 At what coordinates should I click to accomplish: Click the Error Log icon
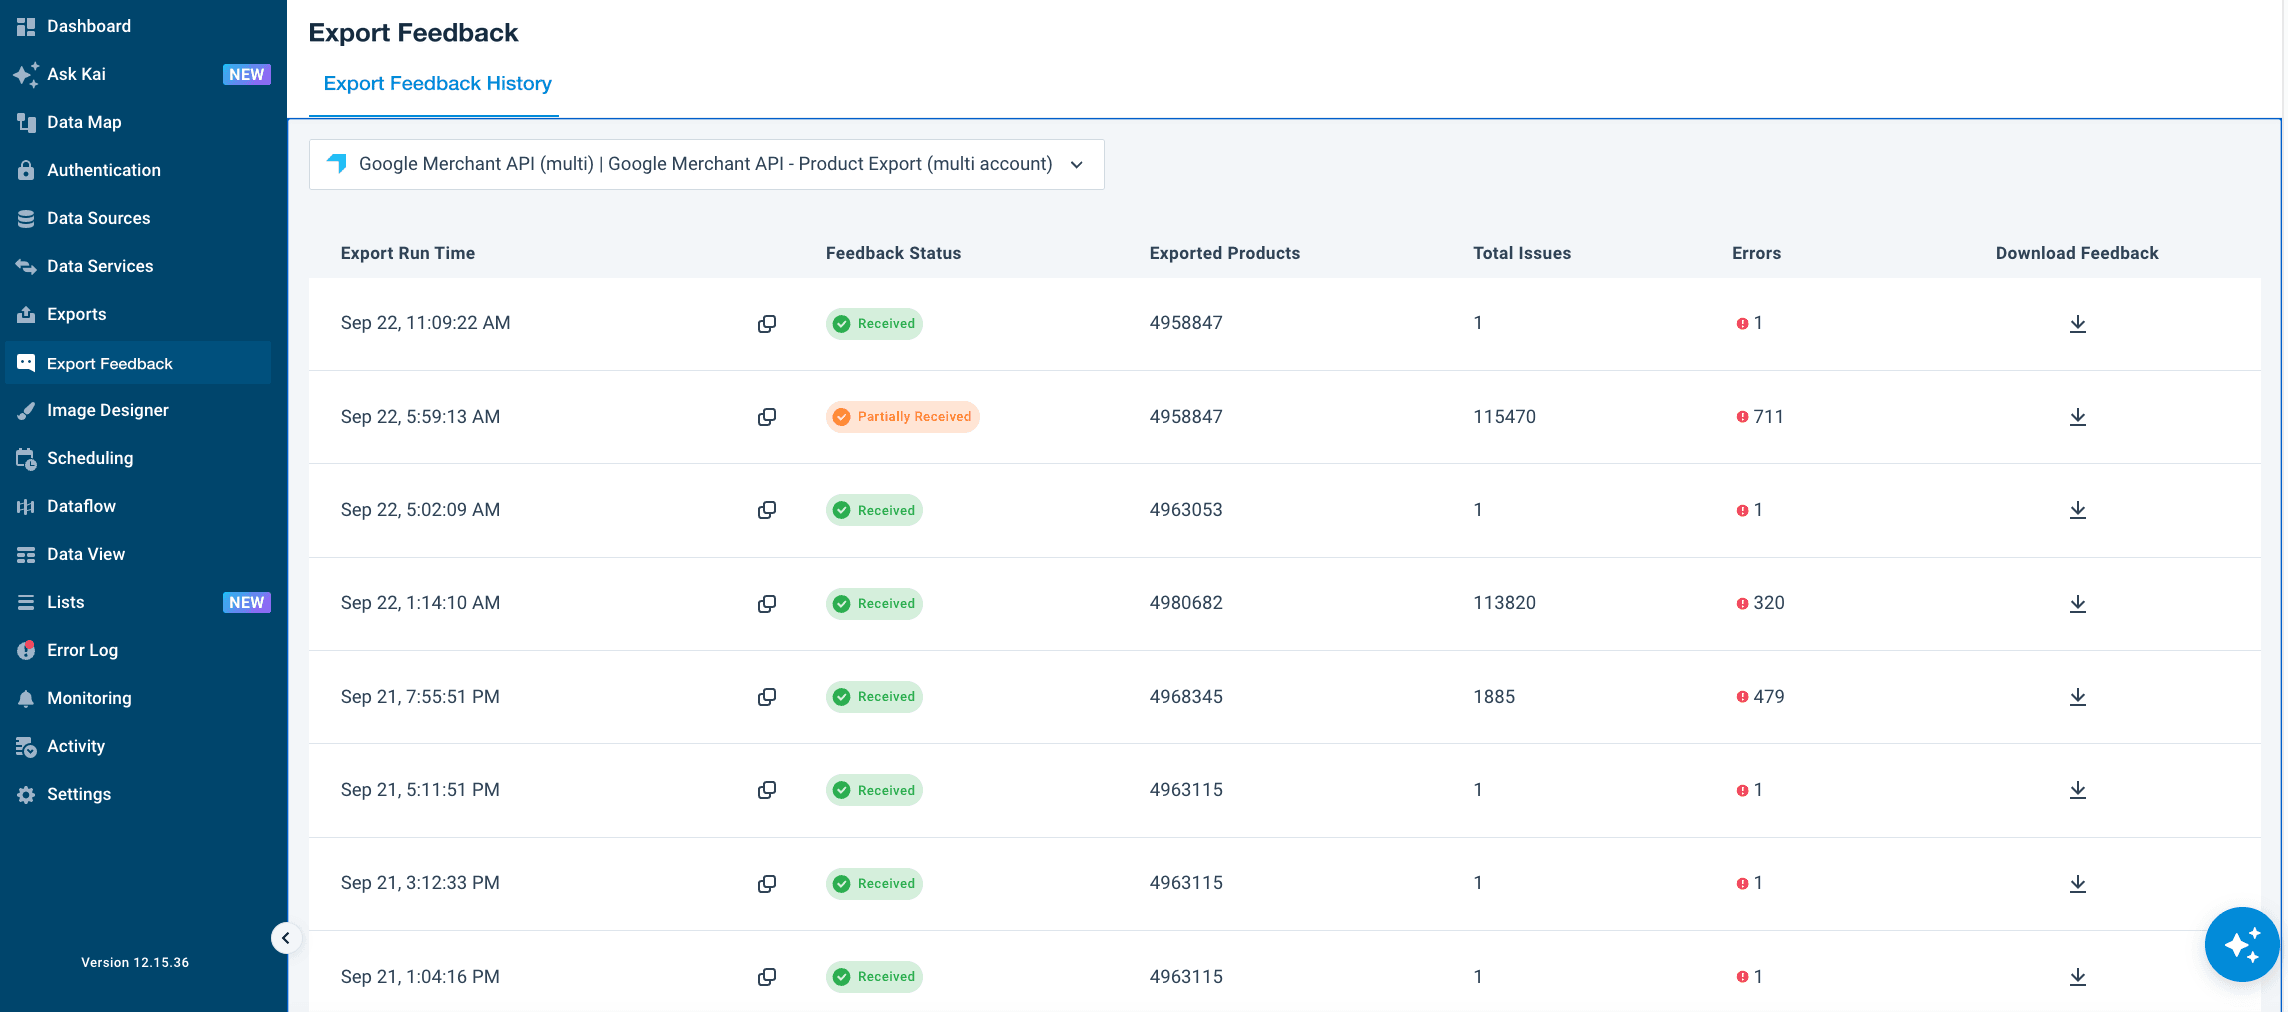pyautogui.click(x=26, y=650)
